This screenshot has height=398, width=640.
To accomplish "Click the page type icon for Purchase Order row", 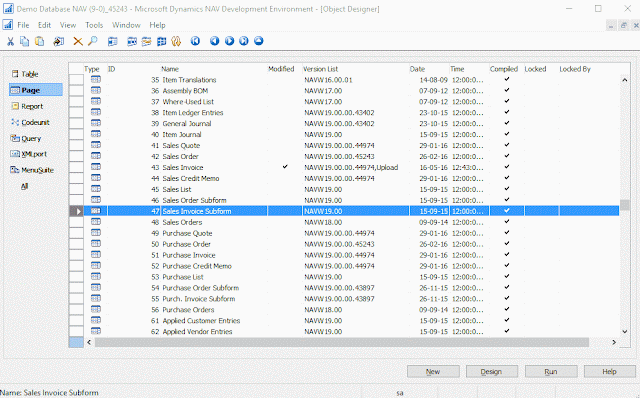I will click(96, 243).
